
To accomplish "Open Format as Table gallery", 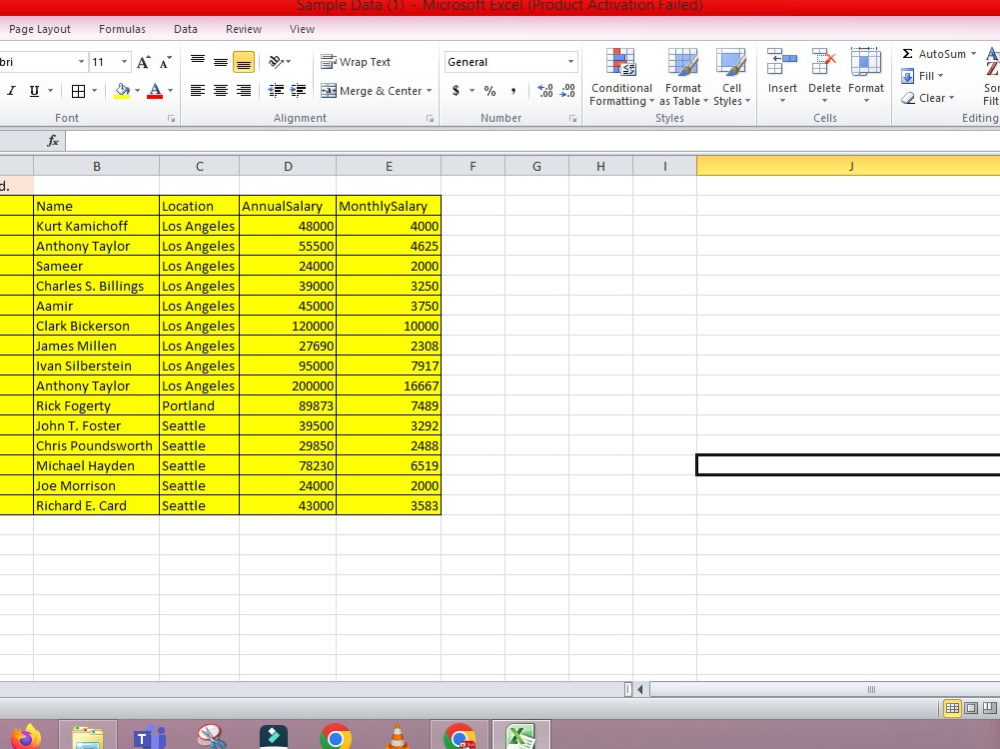I will (683, 77).
